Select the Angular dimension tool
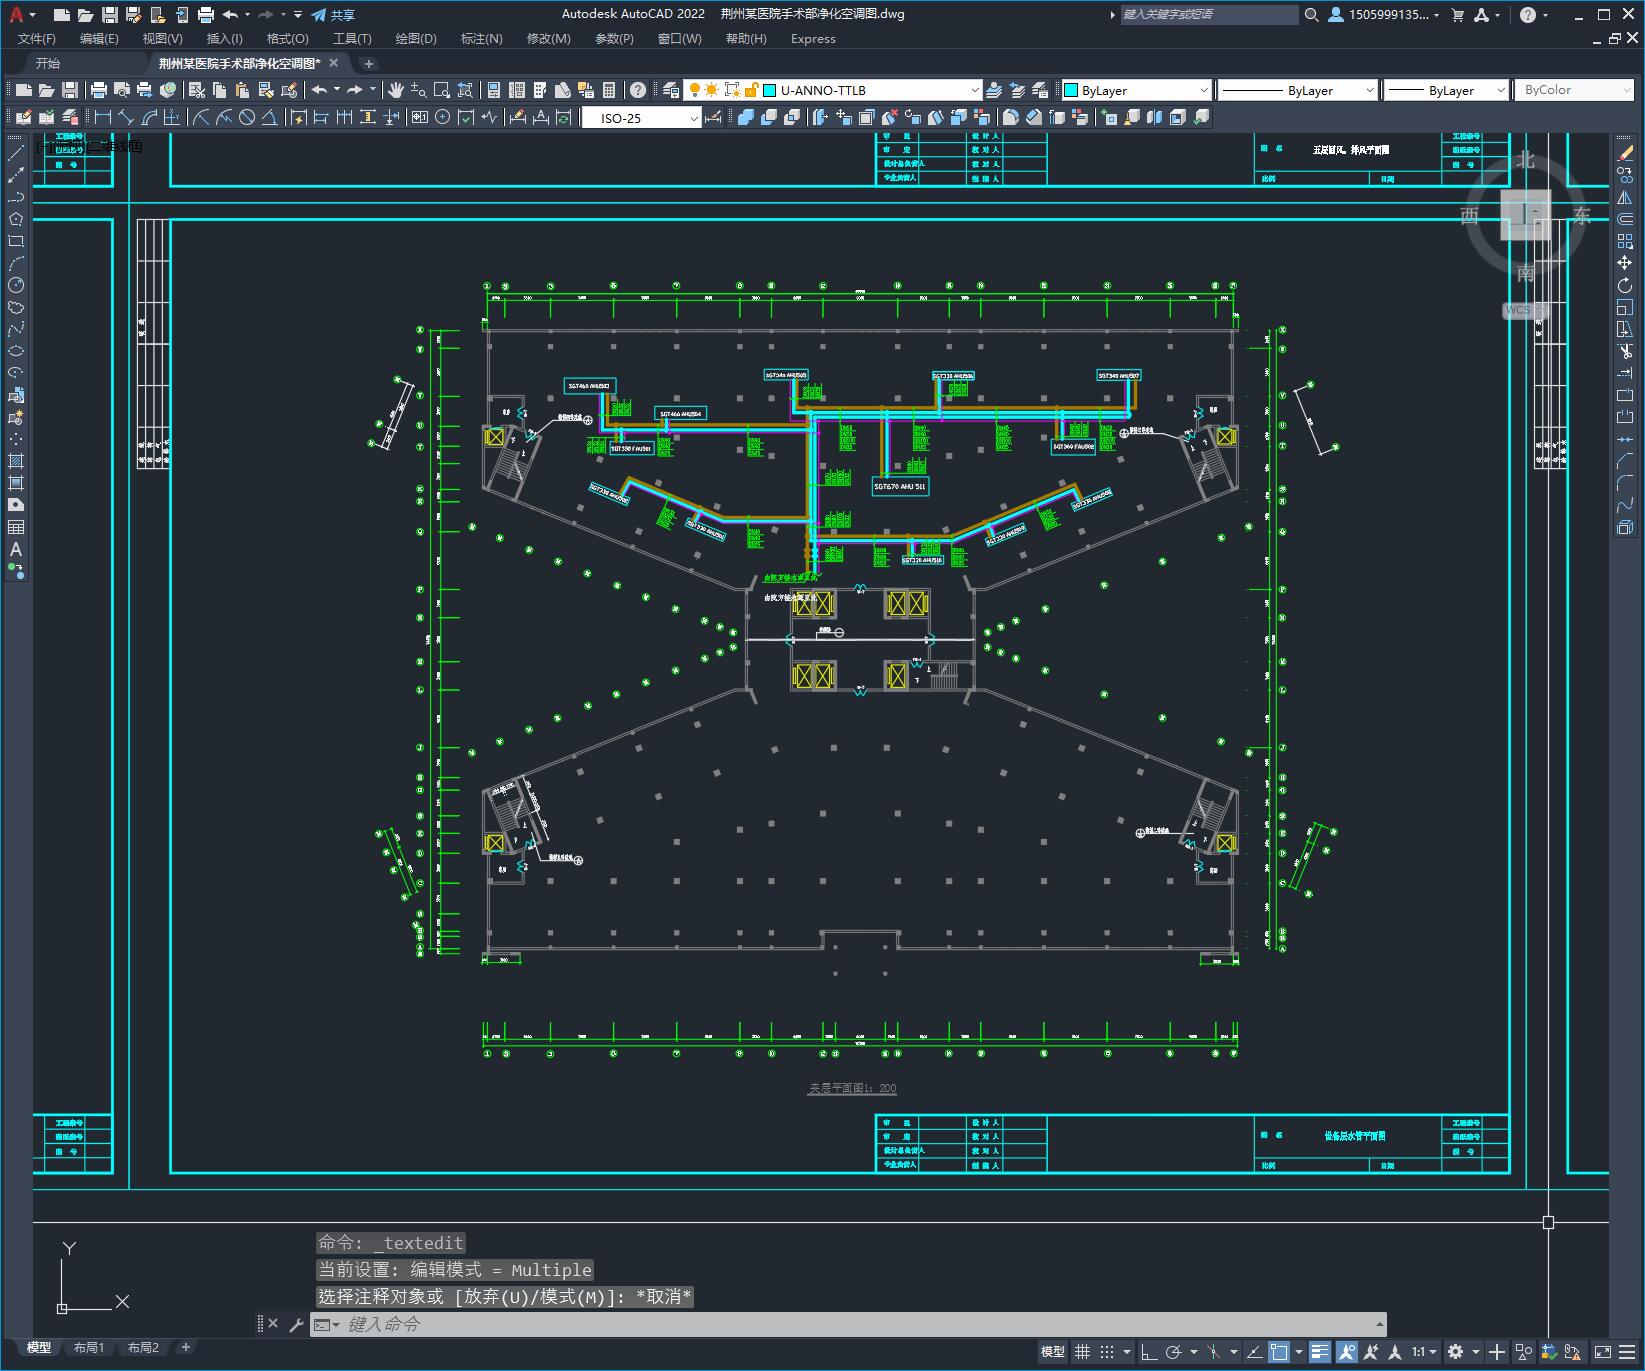The width and height of the screenshot is (1645, 1371). pos(270,118)
